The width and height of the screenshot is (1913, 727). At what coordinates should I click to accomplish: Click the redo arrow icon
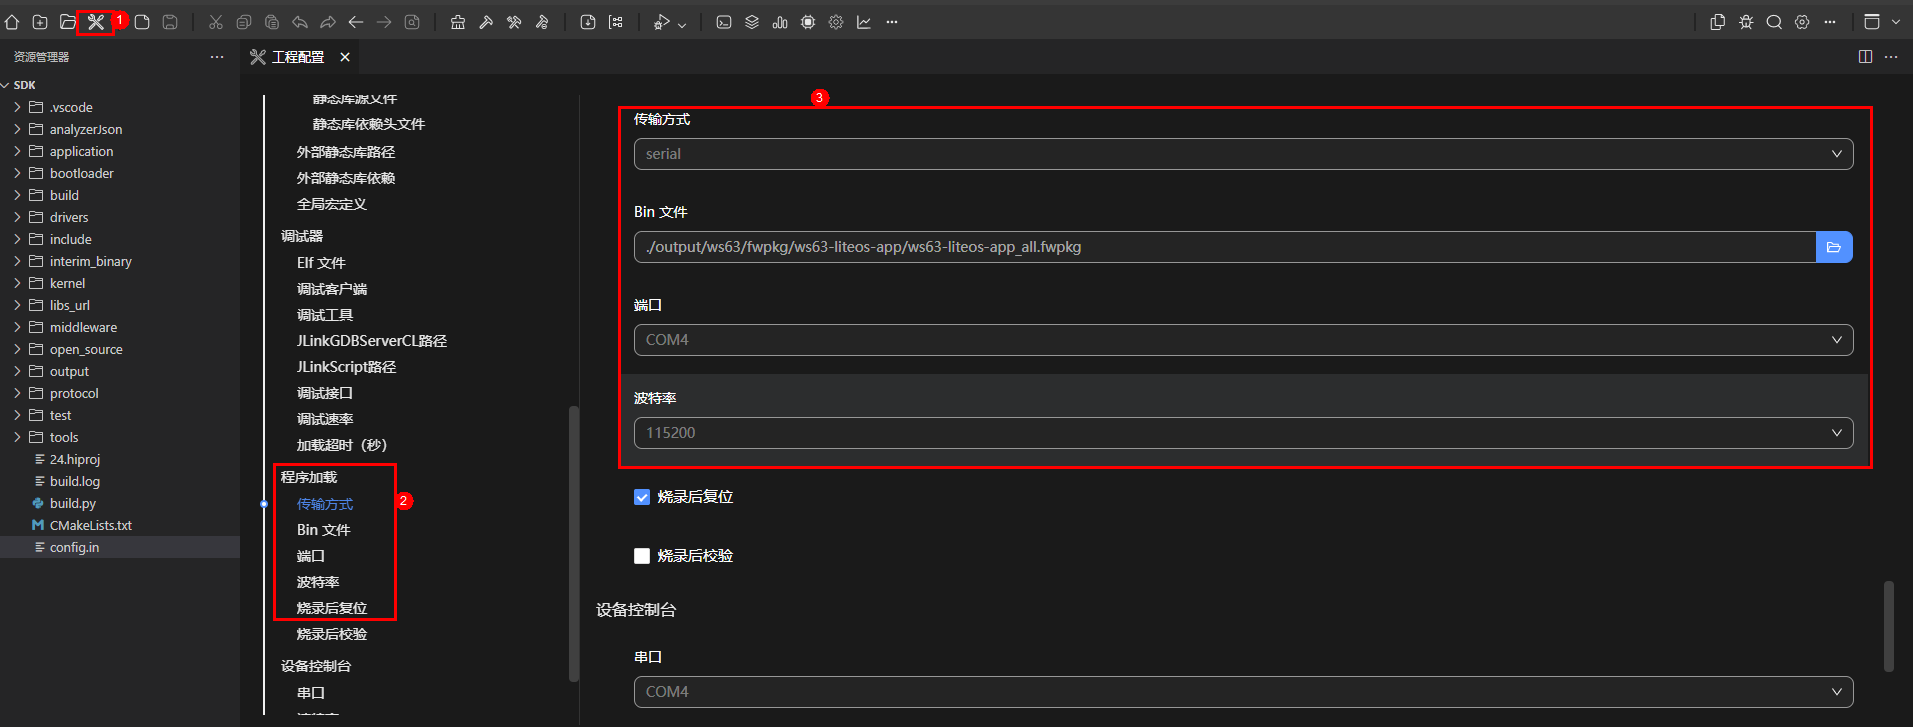327,22
